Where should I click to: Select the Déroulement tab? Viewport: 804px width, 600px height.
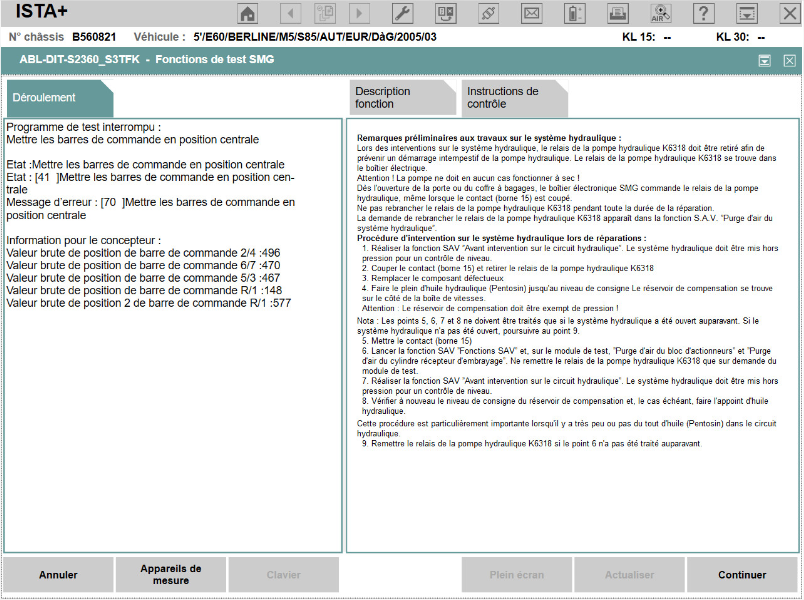click(x=59, y=98)
